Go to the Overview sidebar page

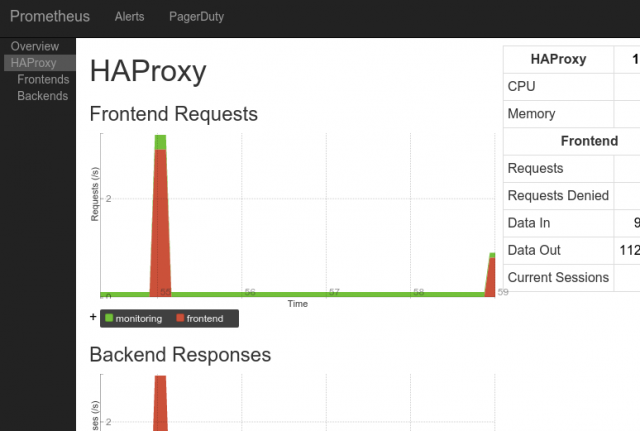tap(35, 46)
